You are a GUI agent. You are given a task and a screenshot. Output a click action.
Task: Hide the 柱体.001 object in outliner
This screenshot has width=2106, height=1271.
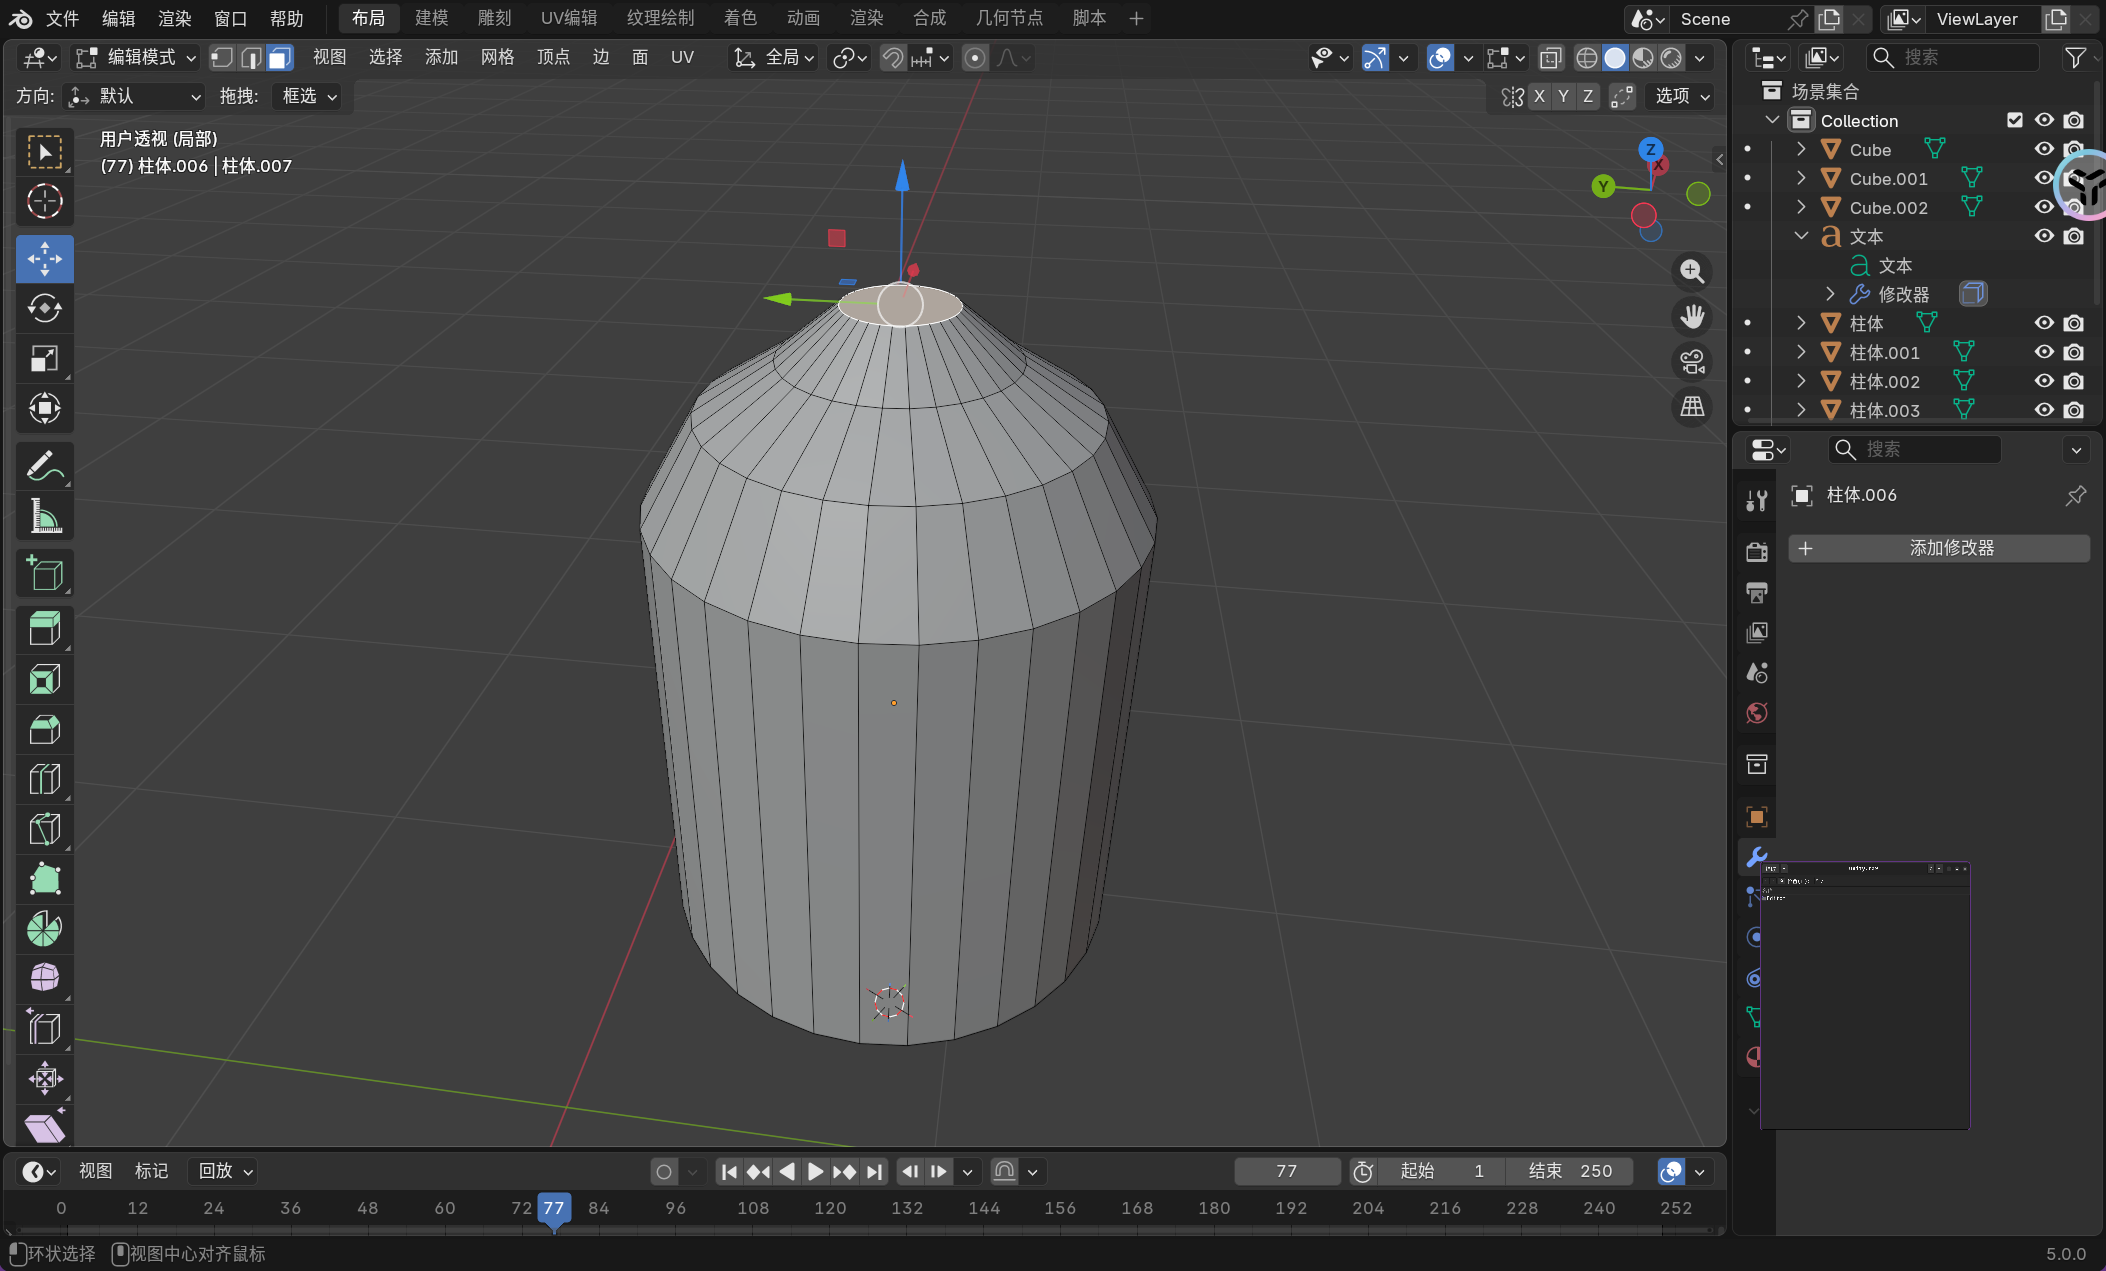coord(2044,352)
